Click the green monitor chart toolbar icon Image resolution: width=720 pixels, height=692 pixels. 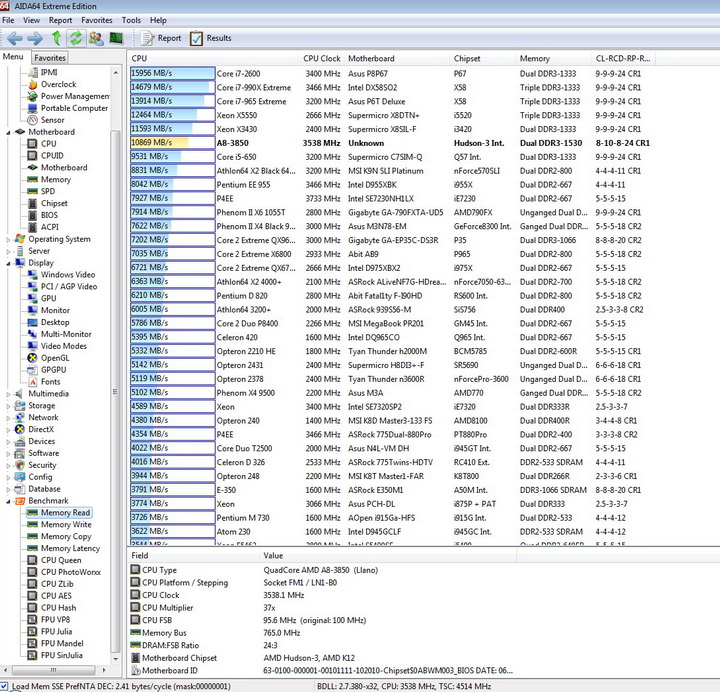pyautogui.click(x=116, y=38)
